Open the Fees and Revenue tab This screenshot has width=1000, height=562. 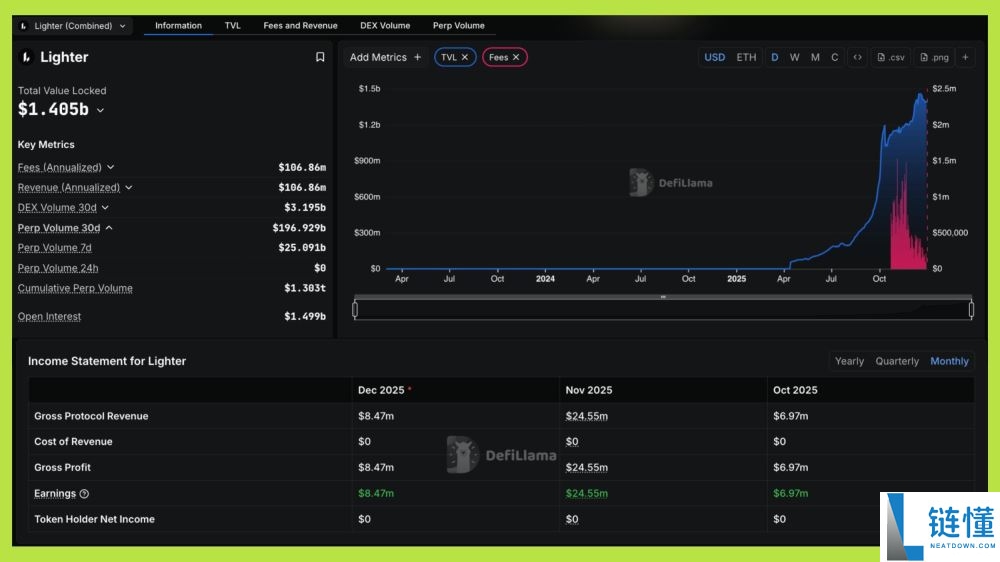click(x=300, y=26)
